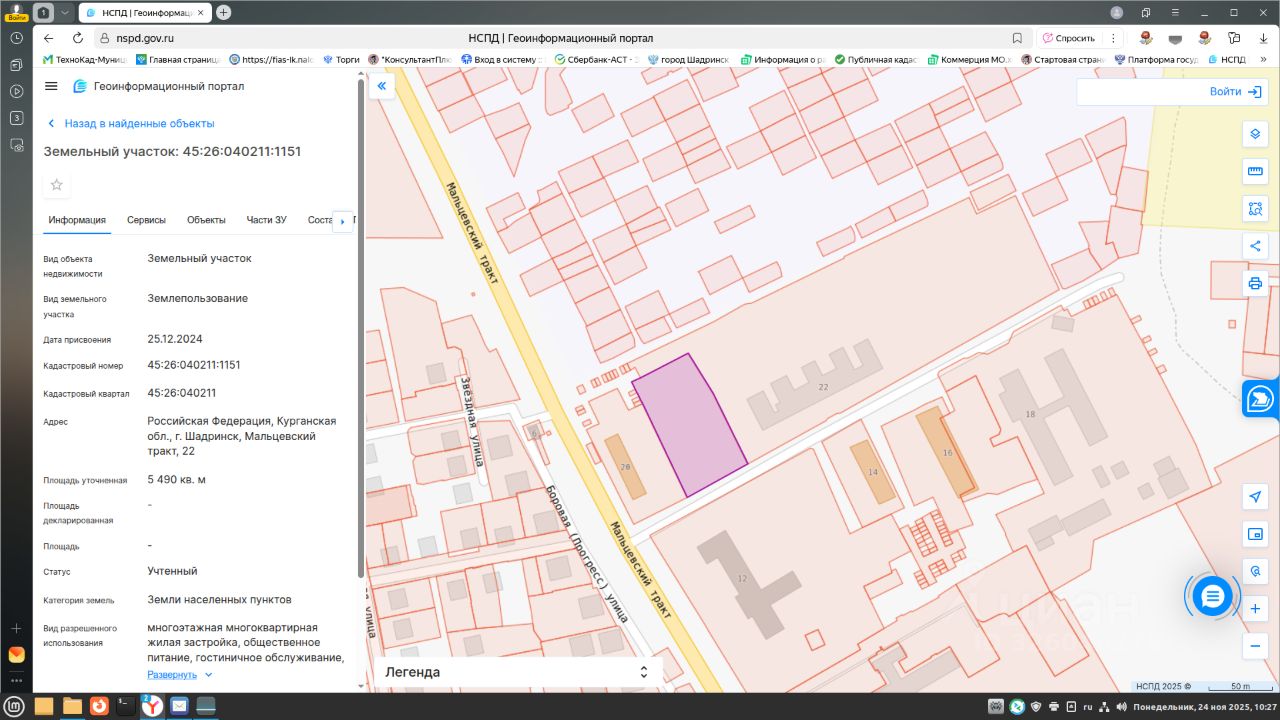Share the current map view

click(1255, 246)
